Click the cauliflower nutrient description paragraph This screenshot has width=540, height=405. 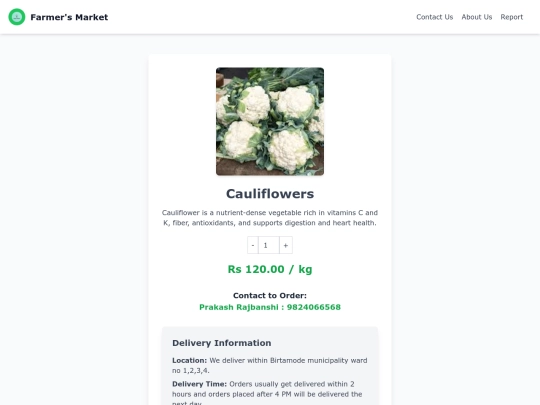coord(270,218)
